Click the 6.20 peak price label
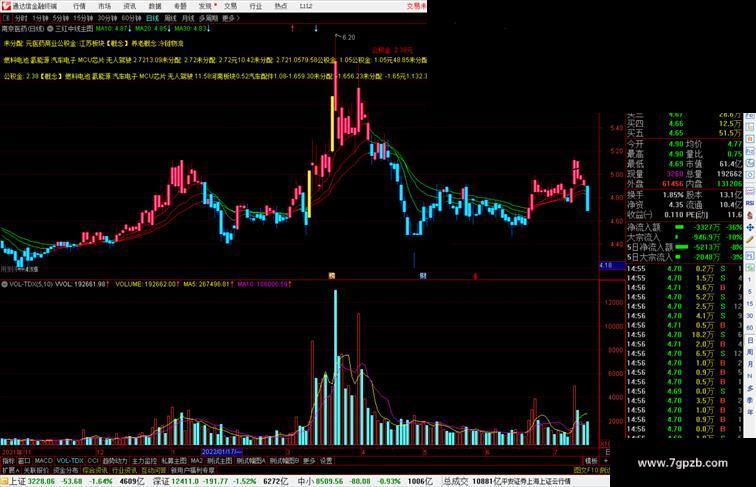 (349, 37)
